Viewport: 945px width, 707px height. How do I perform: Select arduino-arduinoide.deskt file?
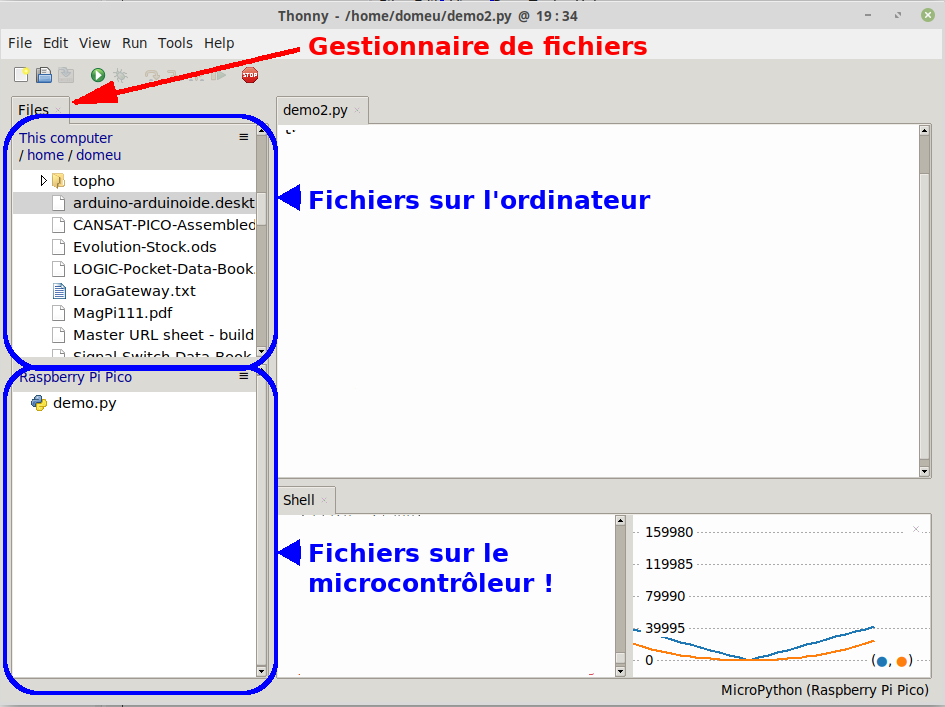click(x=134, y=203)
